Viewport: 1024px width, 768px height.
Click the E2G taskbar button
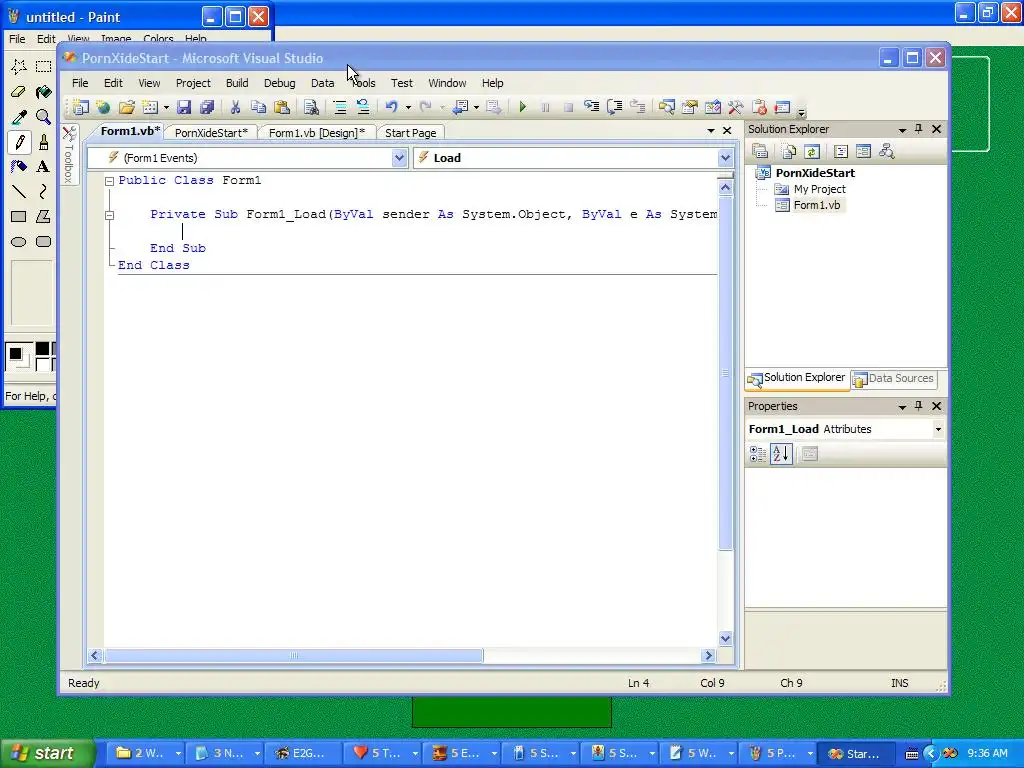[x=302, y=754]
